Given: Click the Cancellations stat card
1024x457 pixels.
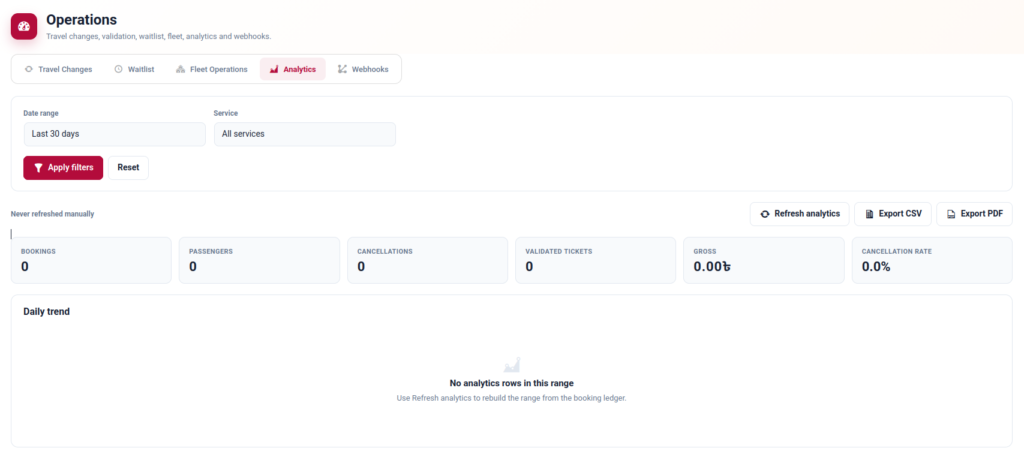Looking at the screenshot, I should click(x=427, y=260).
